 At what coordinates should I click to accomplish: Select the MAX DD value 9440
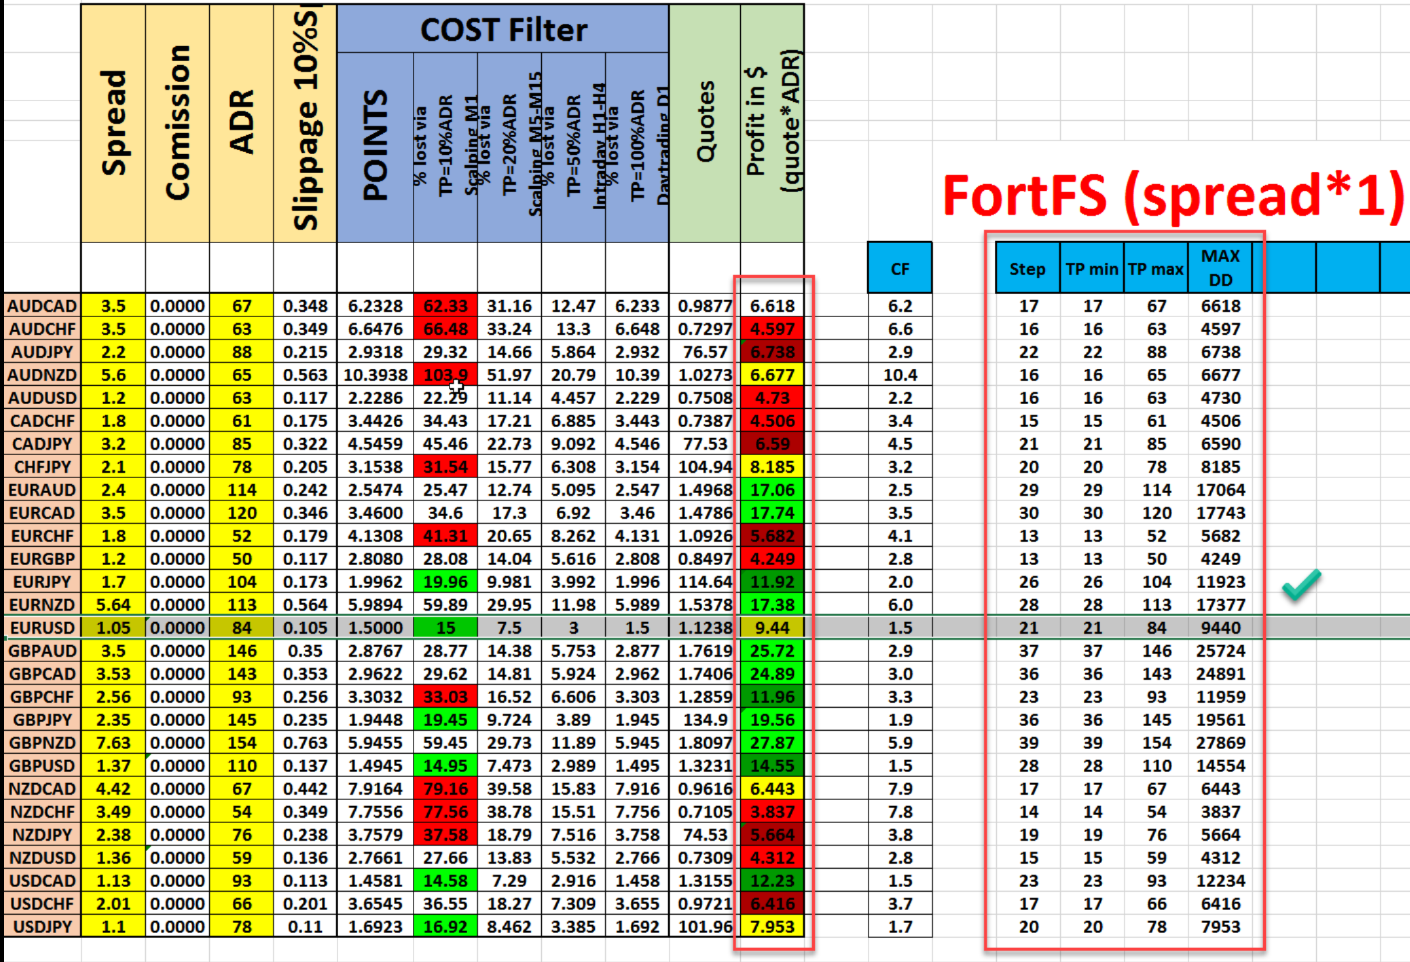tap(1220, 628)
